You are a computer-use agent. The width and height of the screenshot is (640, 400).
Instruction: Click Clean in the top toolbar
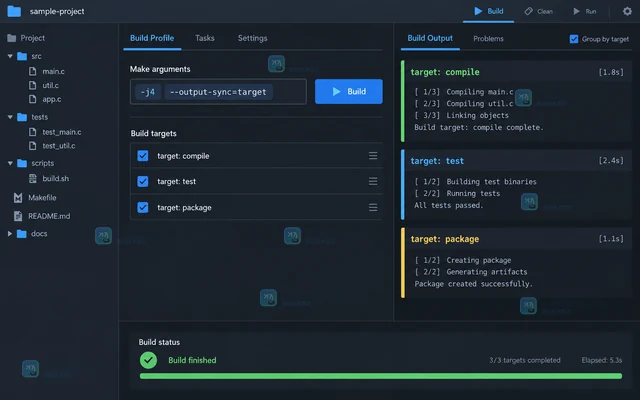pos(539,11)
